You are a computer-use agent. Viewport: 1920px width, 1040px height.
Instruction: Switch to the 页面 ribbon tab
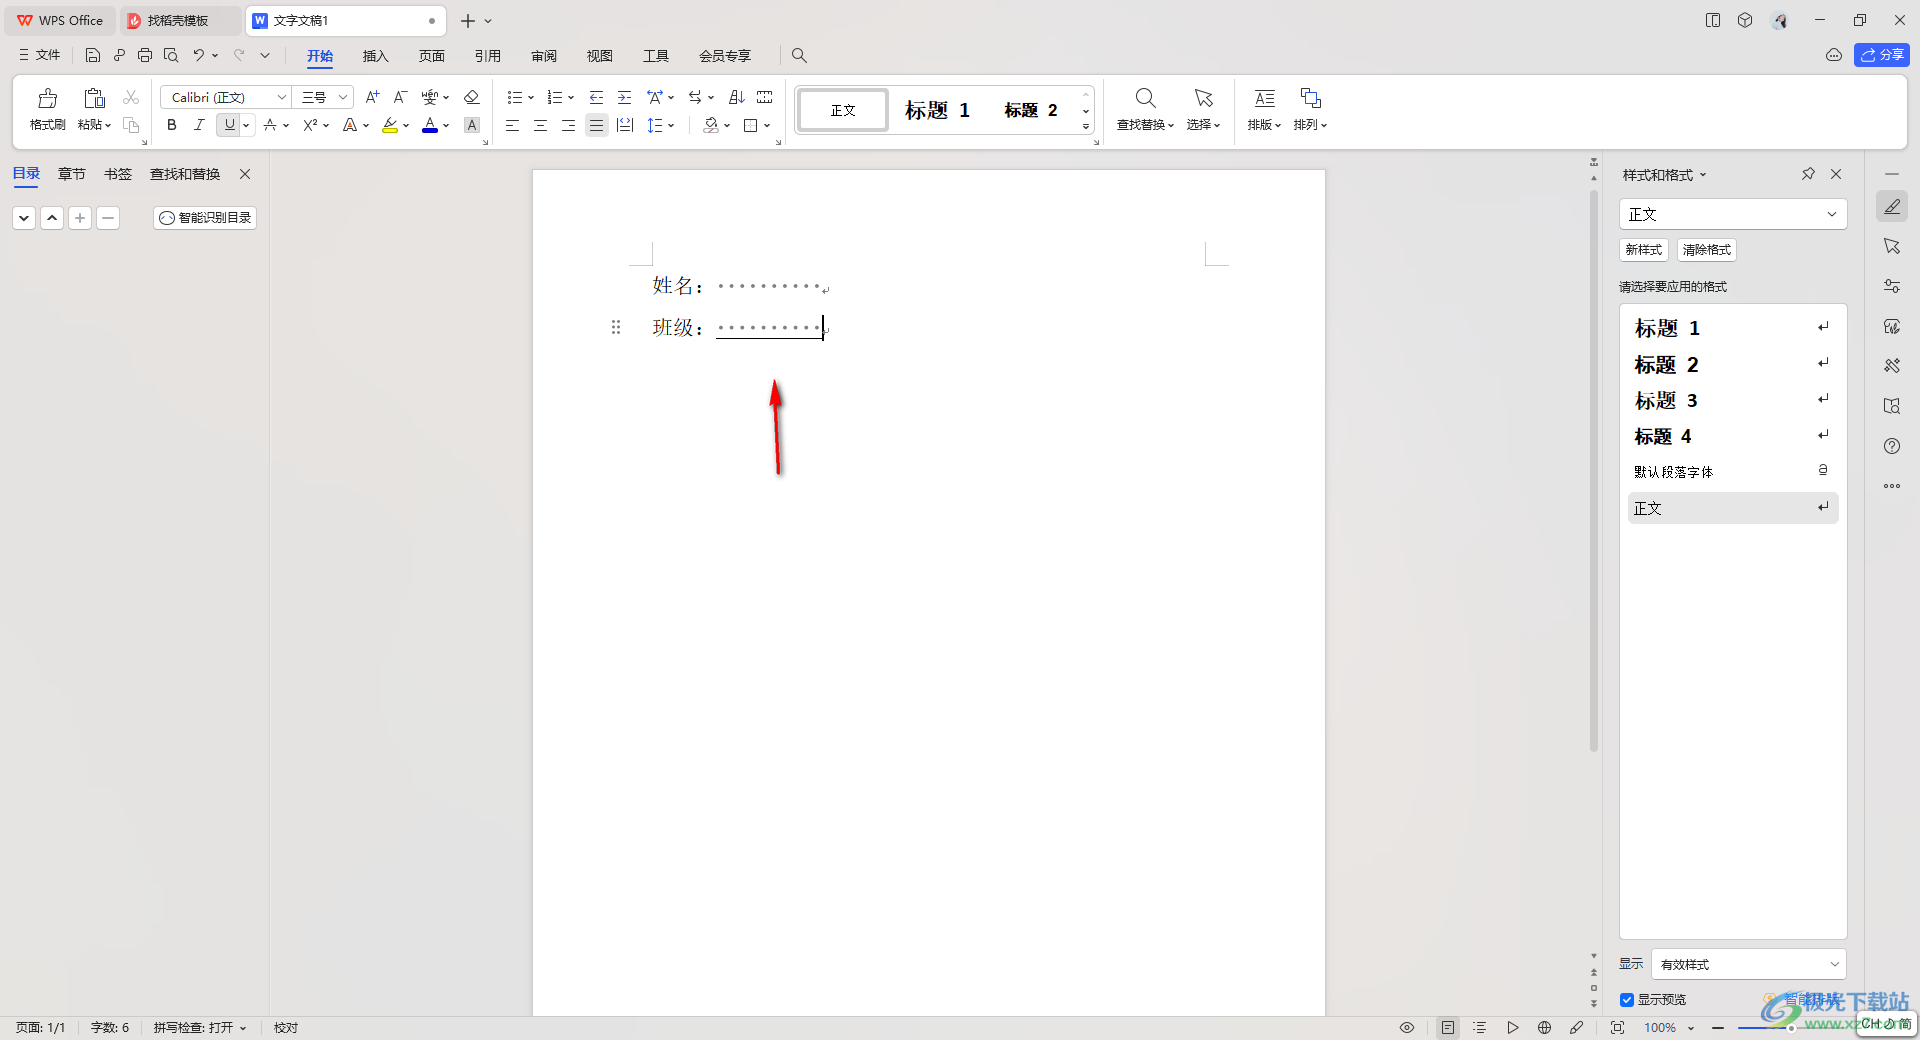point(431,56)
